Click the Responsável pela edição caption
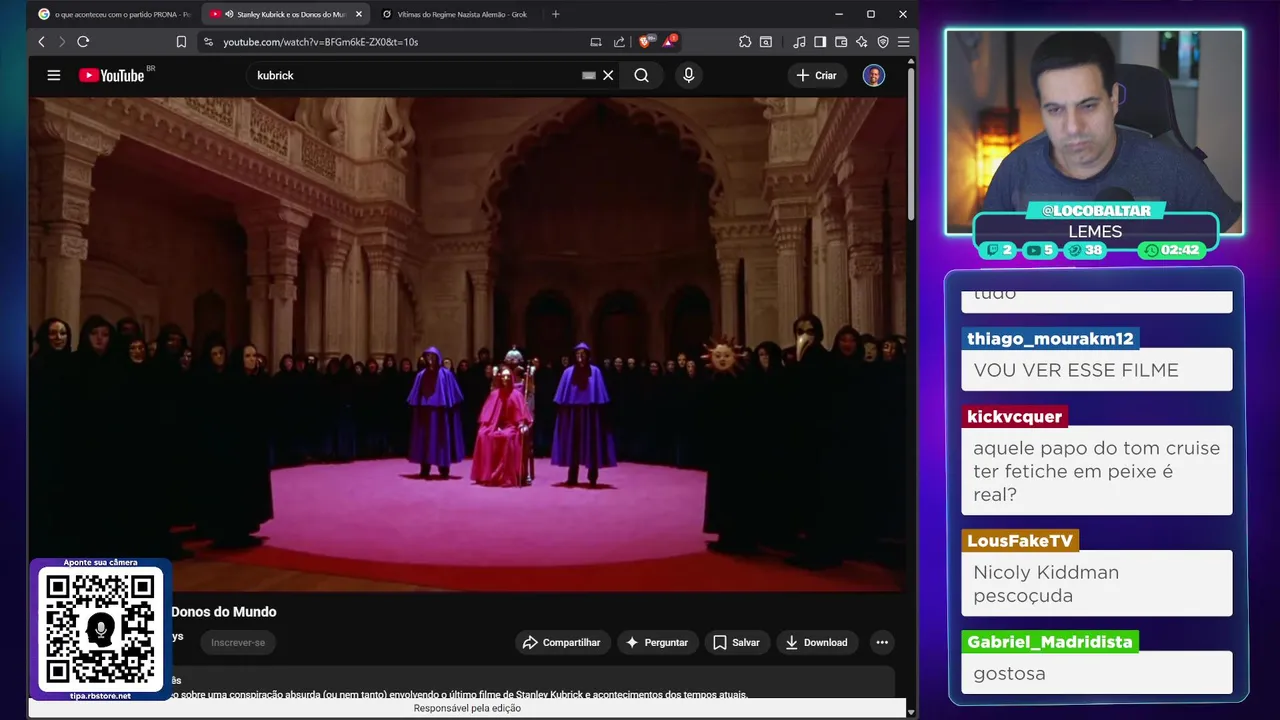1280x720 pixels. pos(467,708)
